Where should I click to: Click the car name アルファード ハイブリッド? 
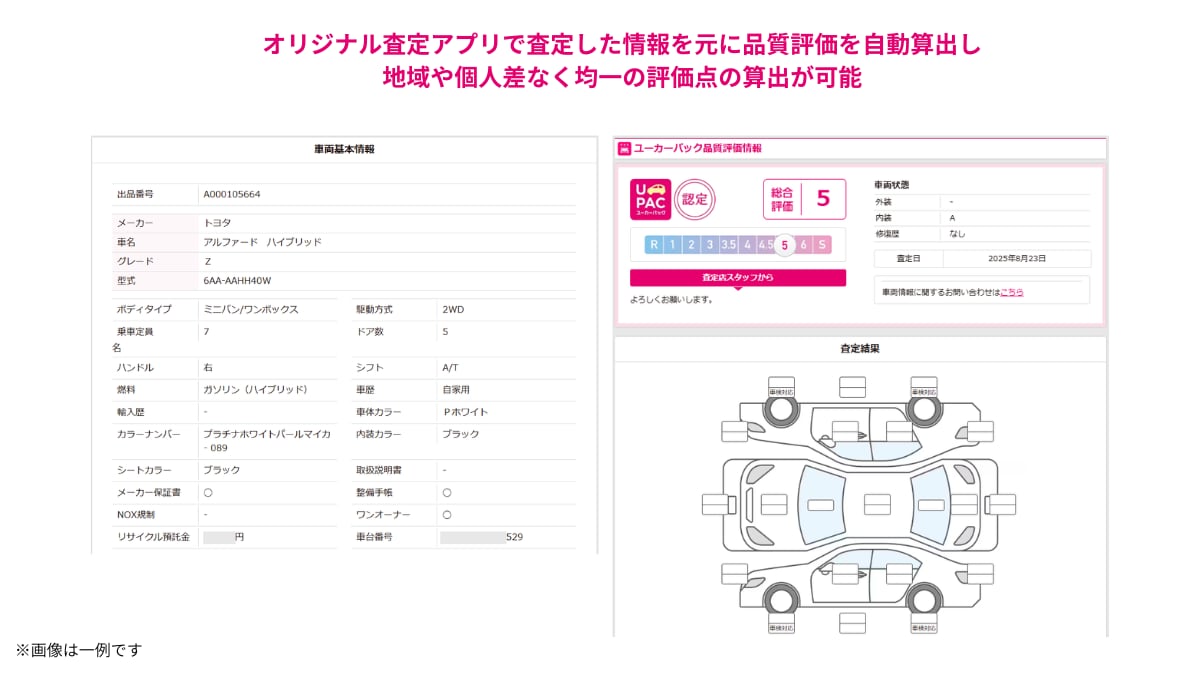263,242
